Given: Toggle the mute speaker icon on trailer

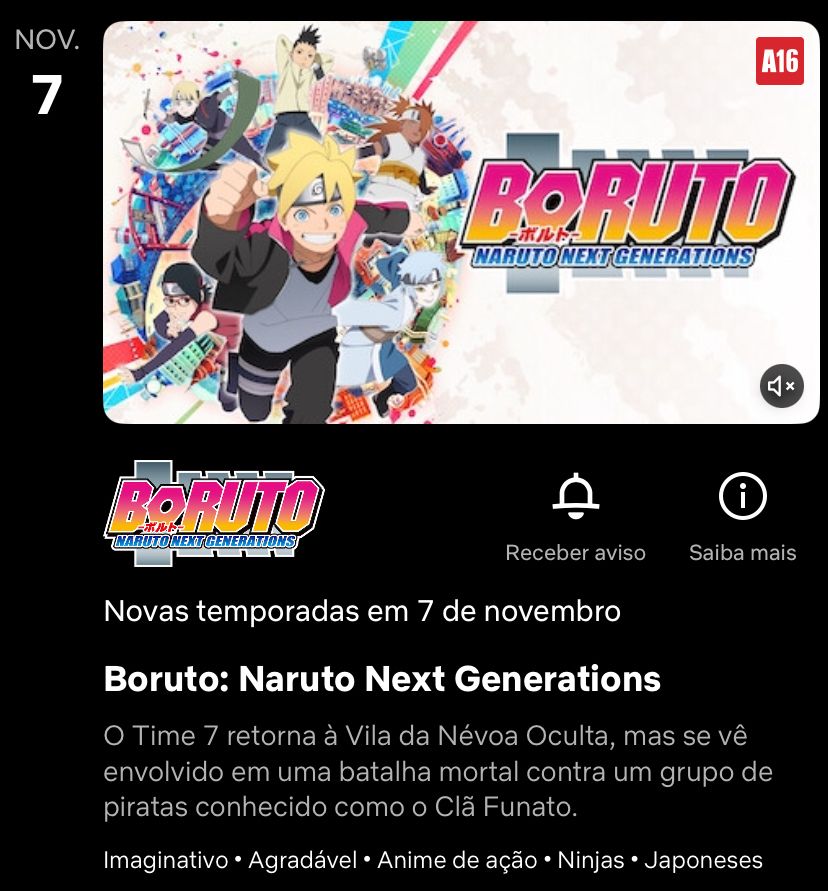Looking at the screenshot, I should point(781,386).
